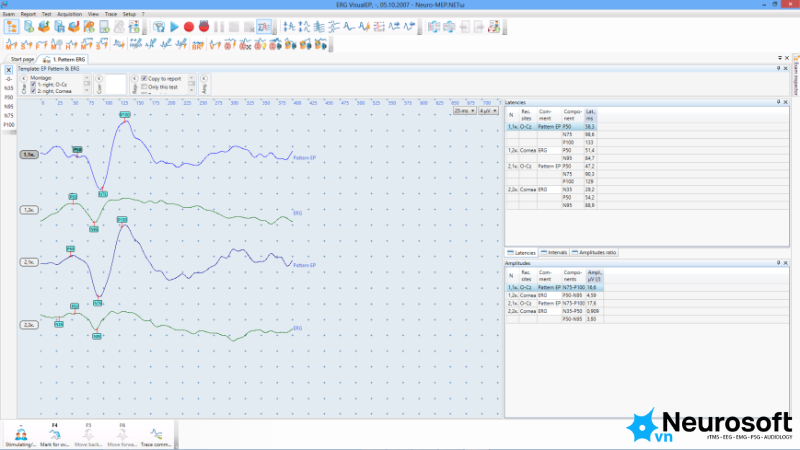Screen dimensions: 800x450
Task: Click the V-labeled visual EP test icon
Action: 215,45
